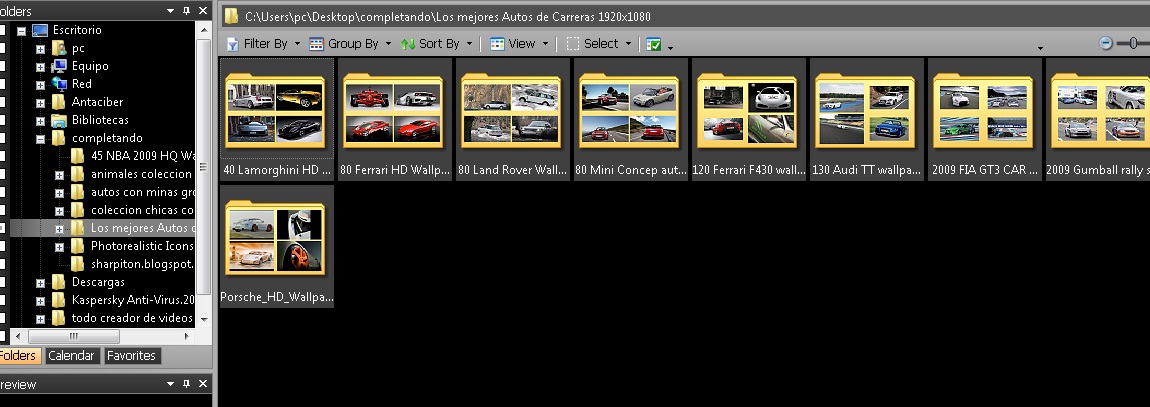
Task: Select the sharpiton.blogspot folder
Action: 142,264
